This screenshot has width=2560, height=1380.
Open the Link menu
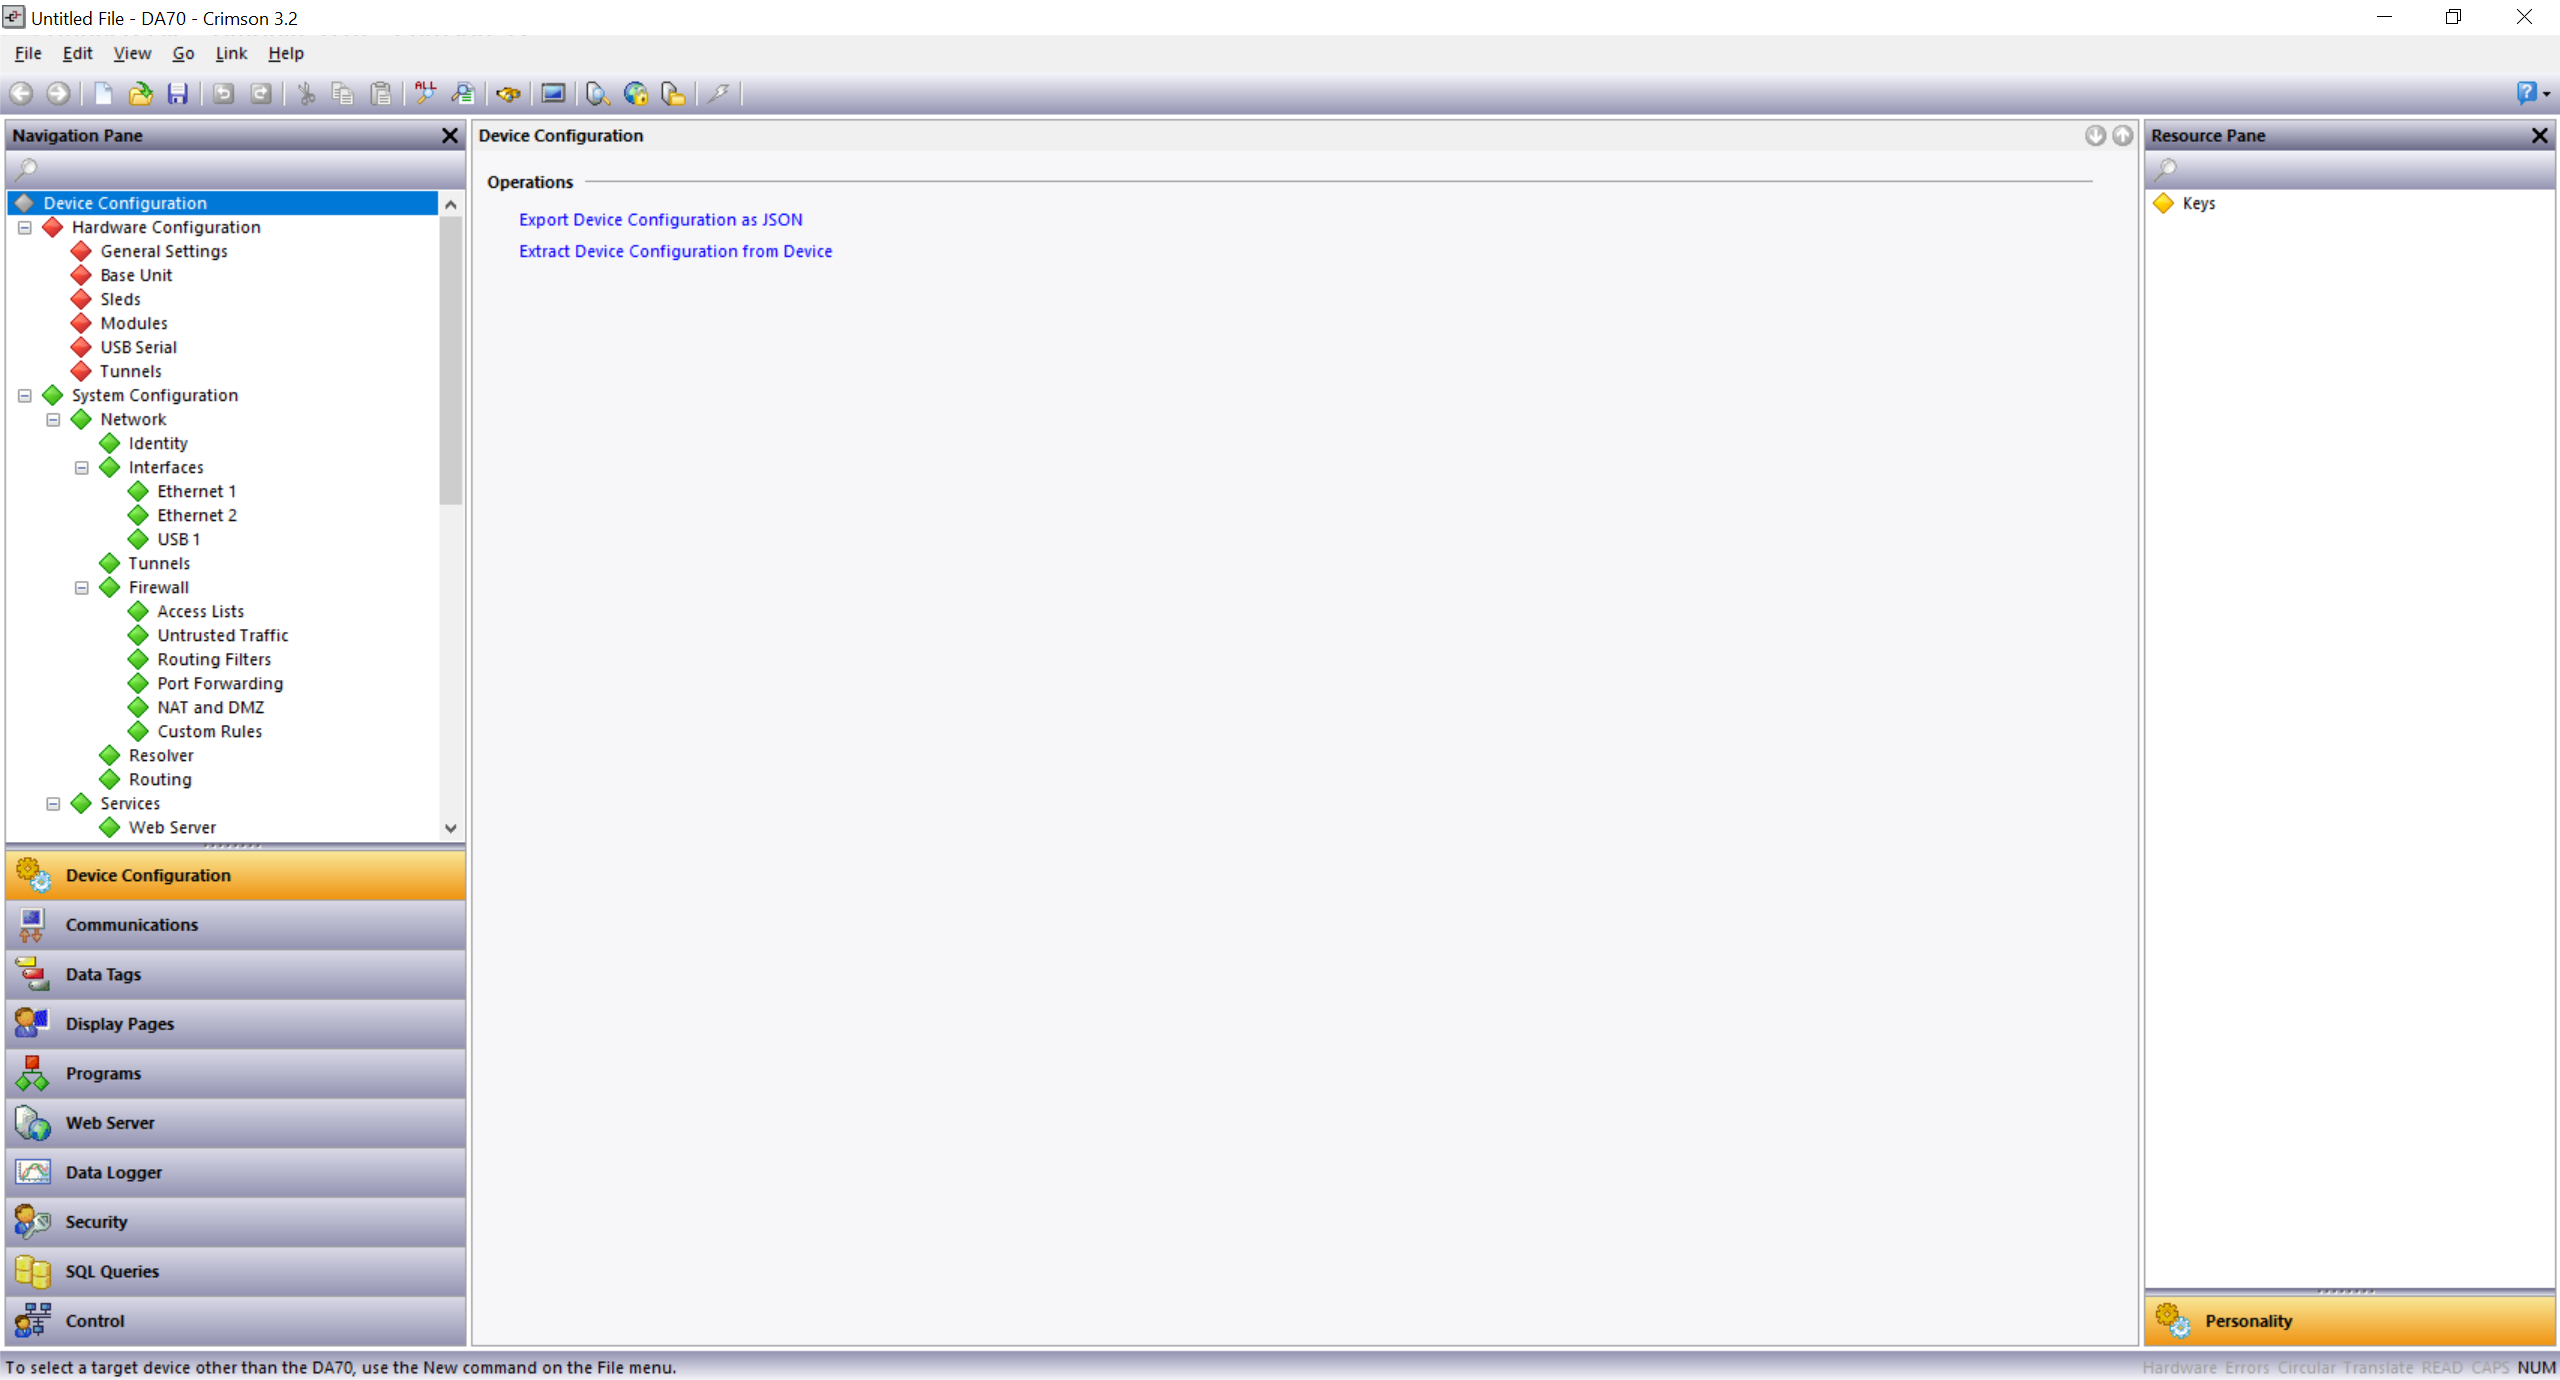click(x=230, y=54)
